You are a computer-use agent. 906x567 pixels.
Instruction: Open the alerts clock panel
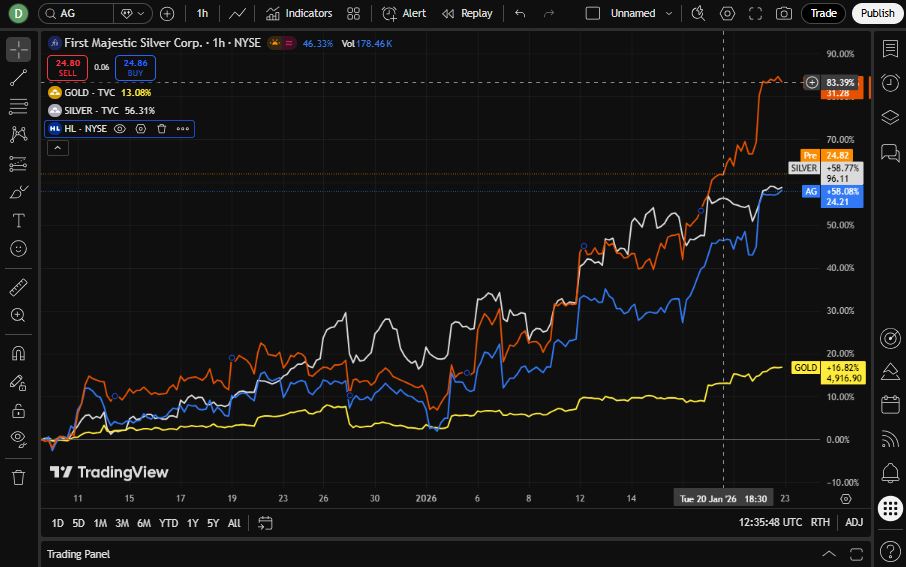click(890, 83)
